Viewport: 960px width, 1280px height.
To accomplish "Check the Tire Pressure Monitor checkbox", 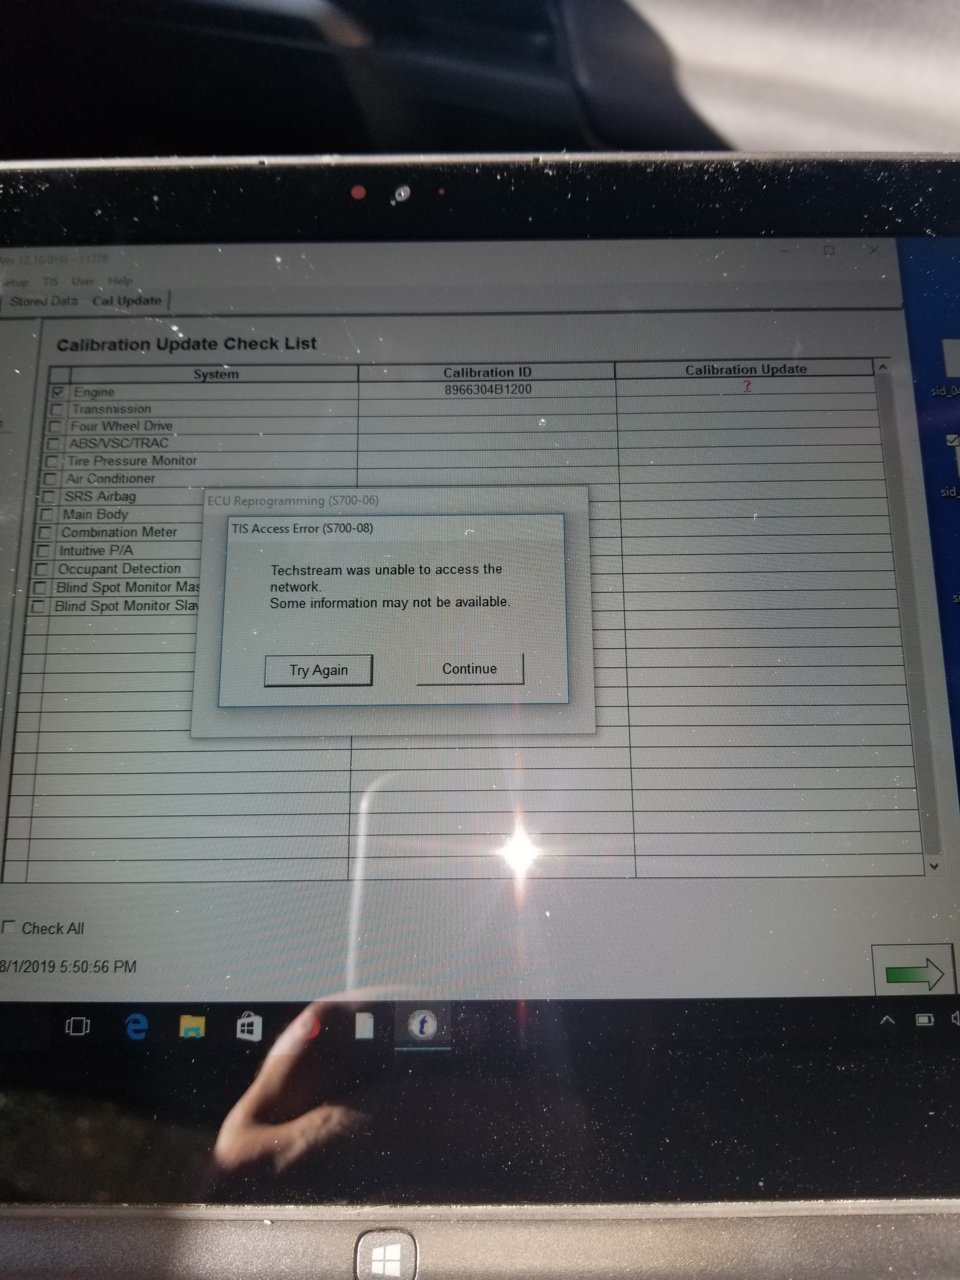I will [51, 462].
